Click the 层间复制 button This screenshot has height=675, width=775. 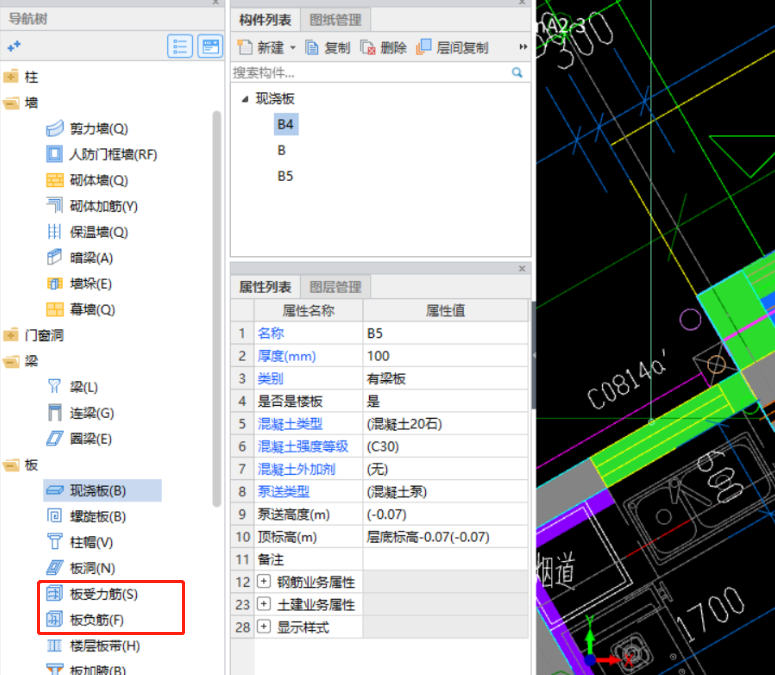pyautogui.click(x=452, y=47)
